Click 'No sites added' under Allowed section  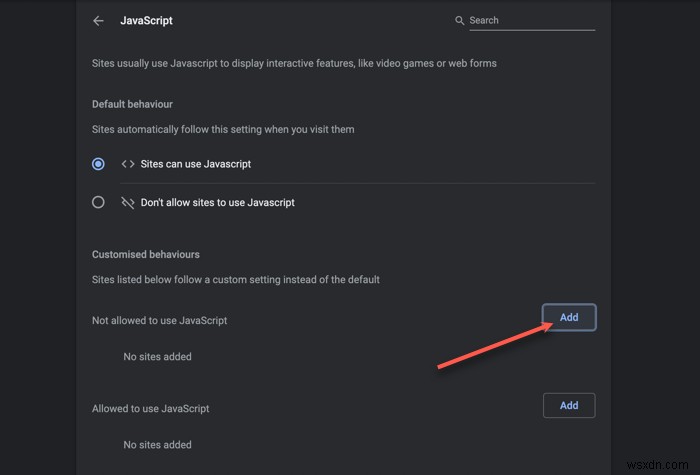coord(158,444)
